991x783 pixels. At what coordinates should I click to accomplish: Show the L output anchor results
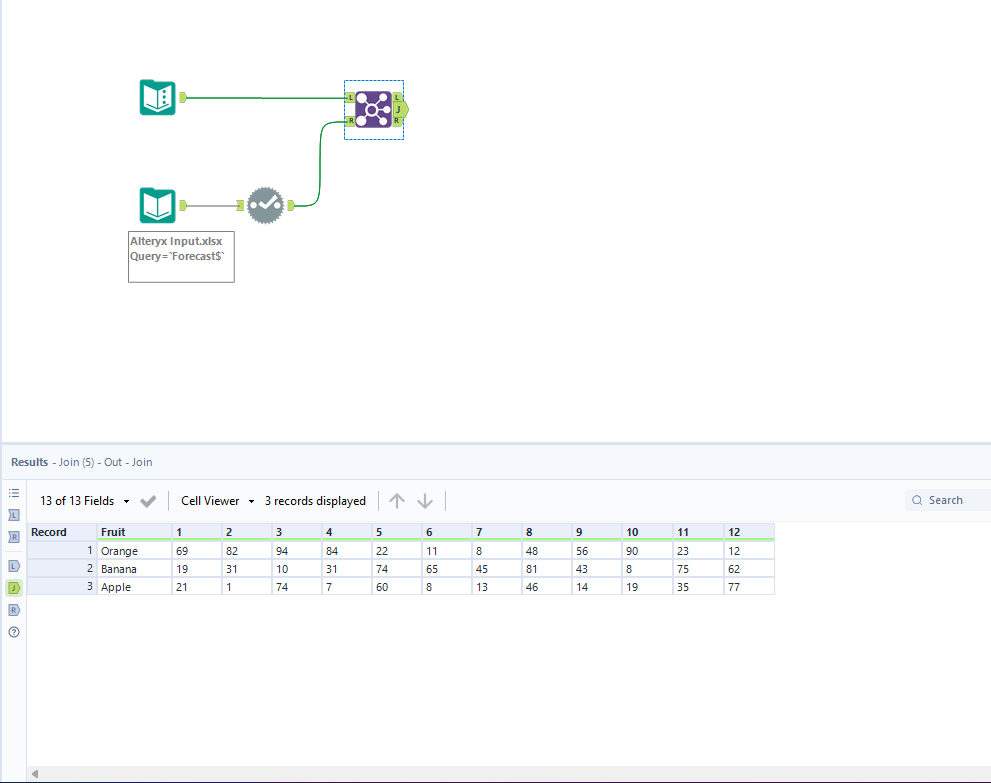click(x=14, y=566)
